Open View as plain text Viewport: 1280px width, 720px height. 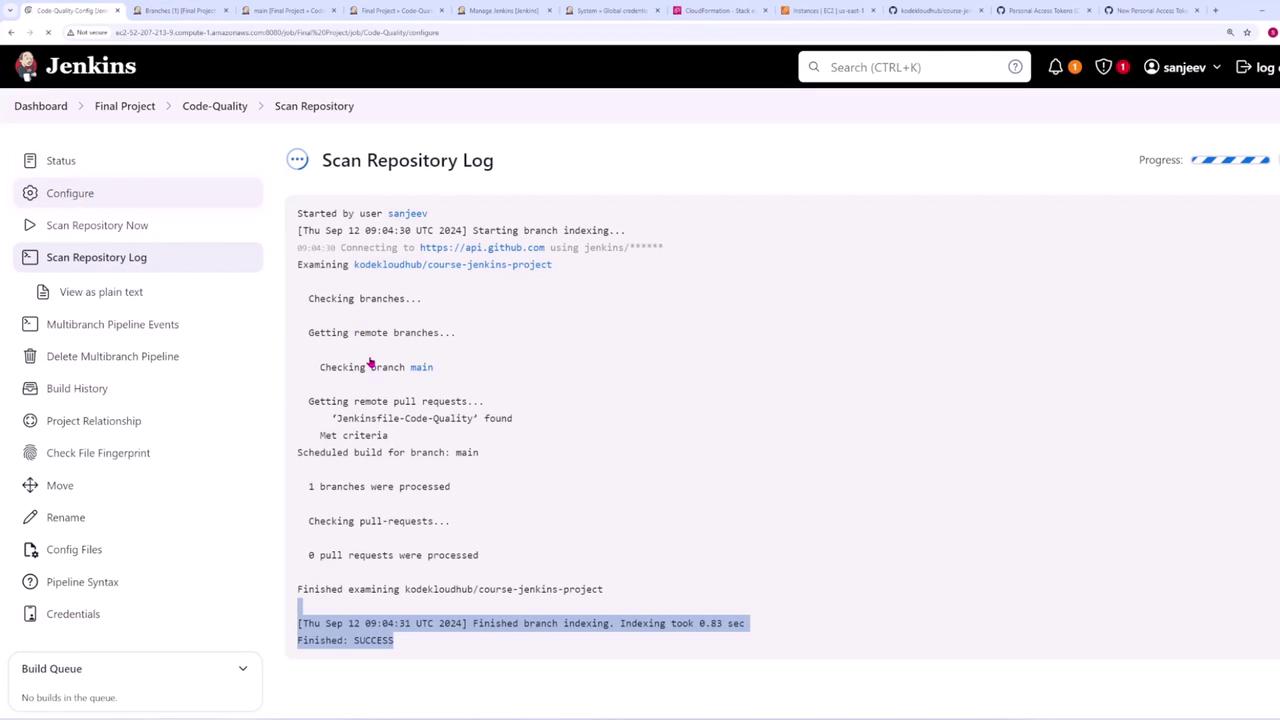(x=100, y=292)
